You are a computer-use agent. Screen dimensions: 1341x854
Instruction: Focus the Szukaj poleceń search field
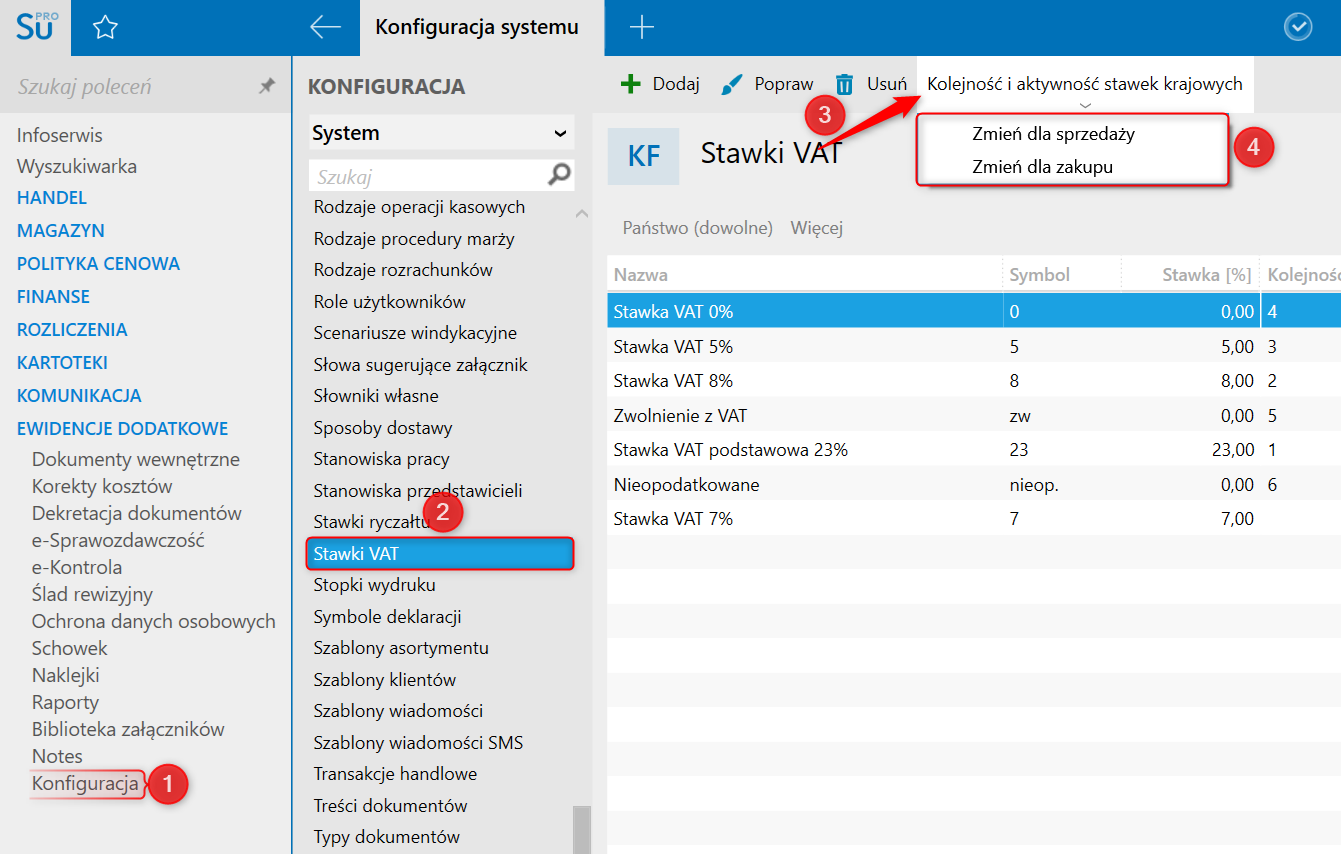(130, 87)
